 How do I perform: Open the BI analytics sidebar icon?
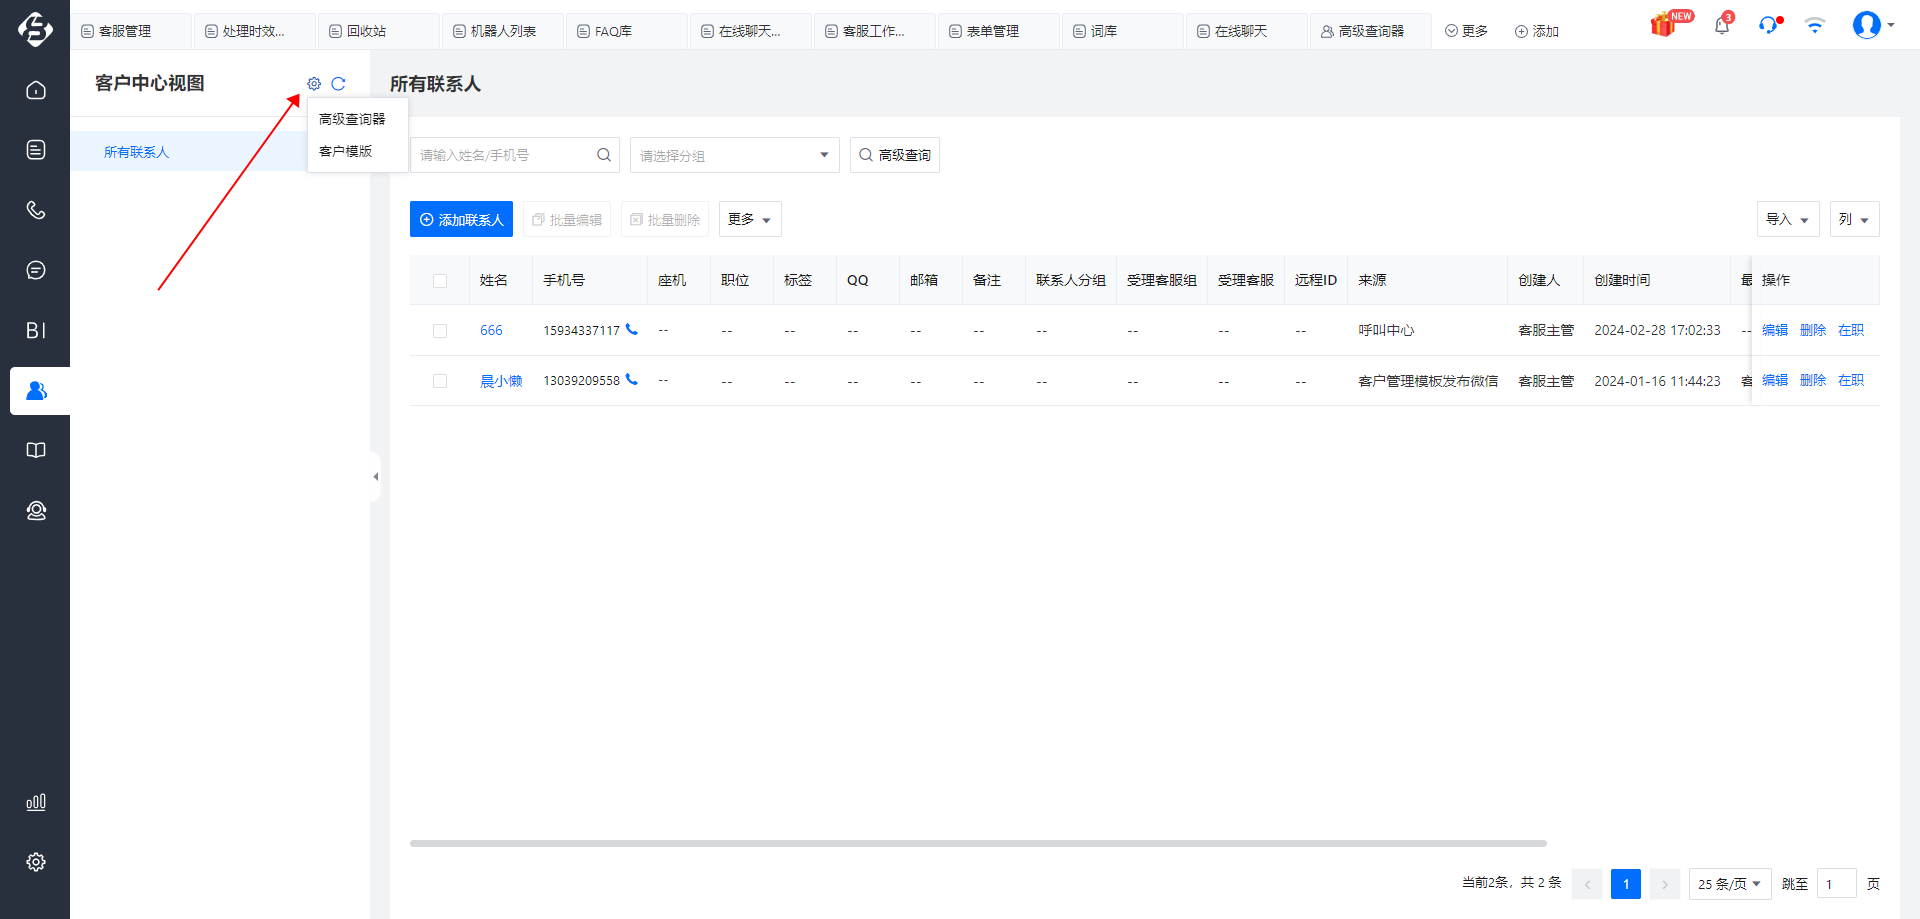click(36, 330)
